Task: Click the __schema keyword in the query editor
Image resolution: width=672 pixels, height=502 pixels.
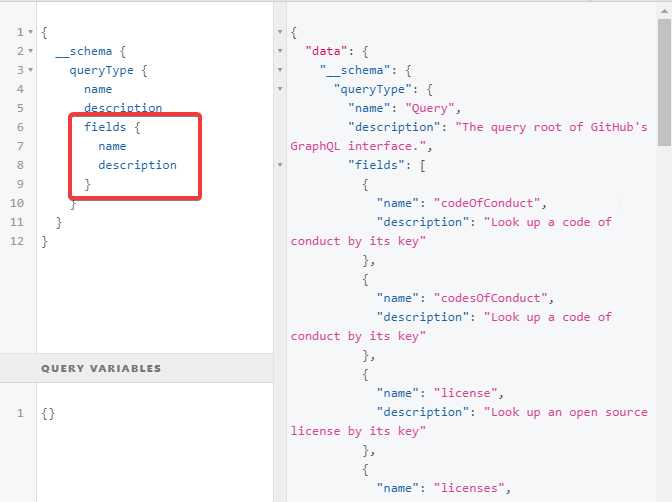Action: pyautogui.click(x=84, y=51)
